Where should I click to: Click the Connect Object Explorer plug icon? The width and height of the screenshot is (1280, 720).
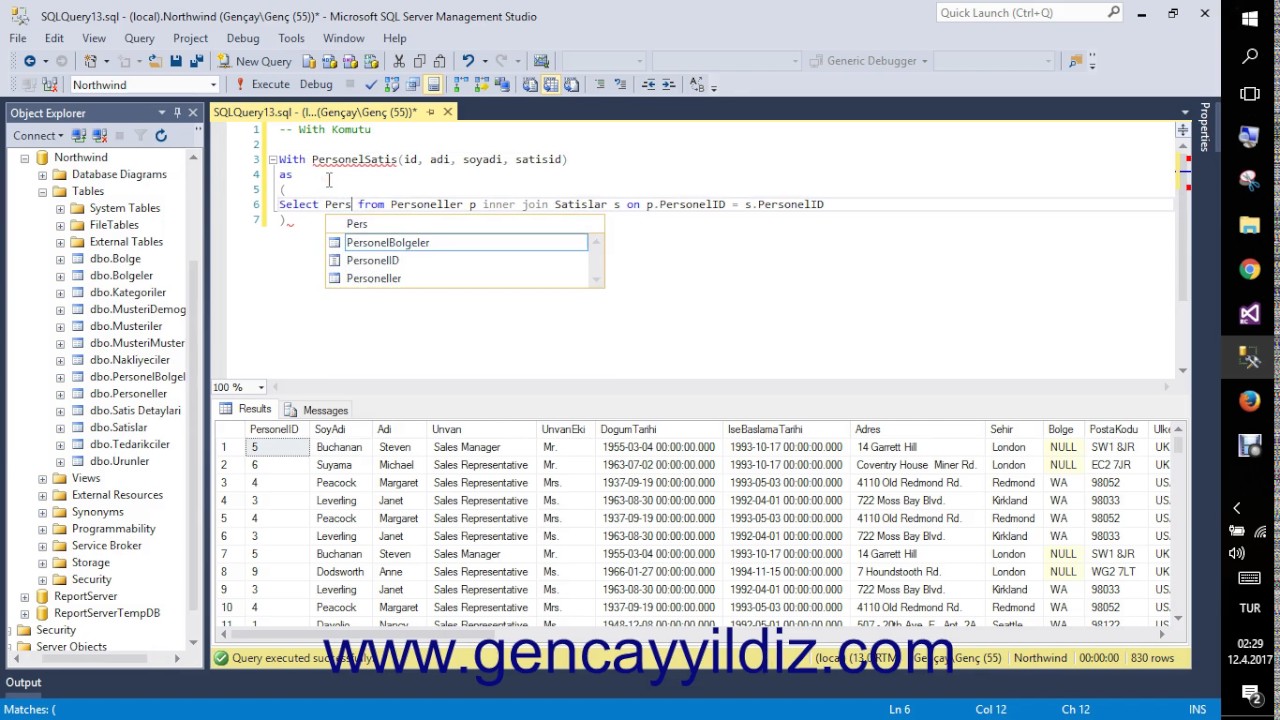[81, 135]
